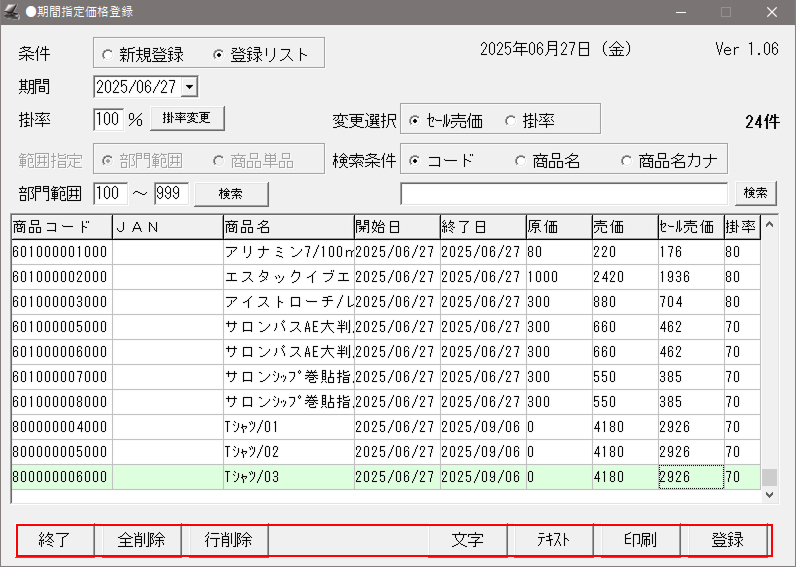Select row for アリナミン7/100 product
This screenshot has height=567, width=796.
click(x=288, y=252)
